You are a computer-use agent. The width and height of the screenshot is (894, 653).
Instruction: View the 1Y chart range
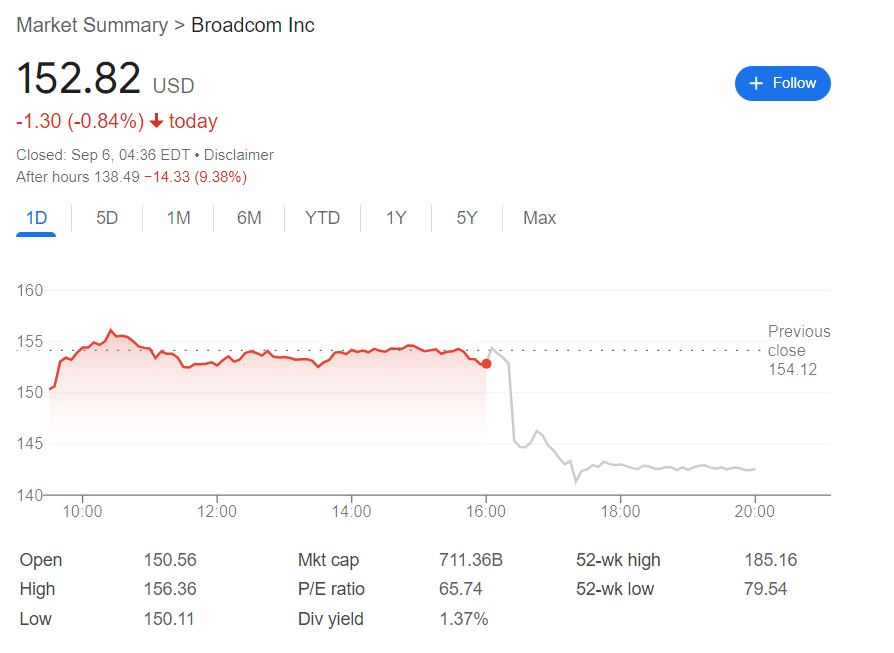396,218
